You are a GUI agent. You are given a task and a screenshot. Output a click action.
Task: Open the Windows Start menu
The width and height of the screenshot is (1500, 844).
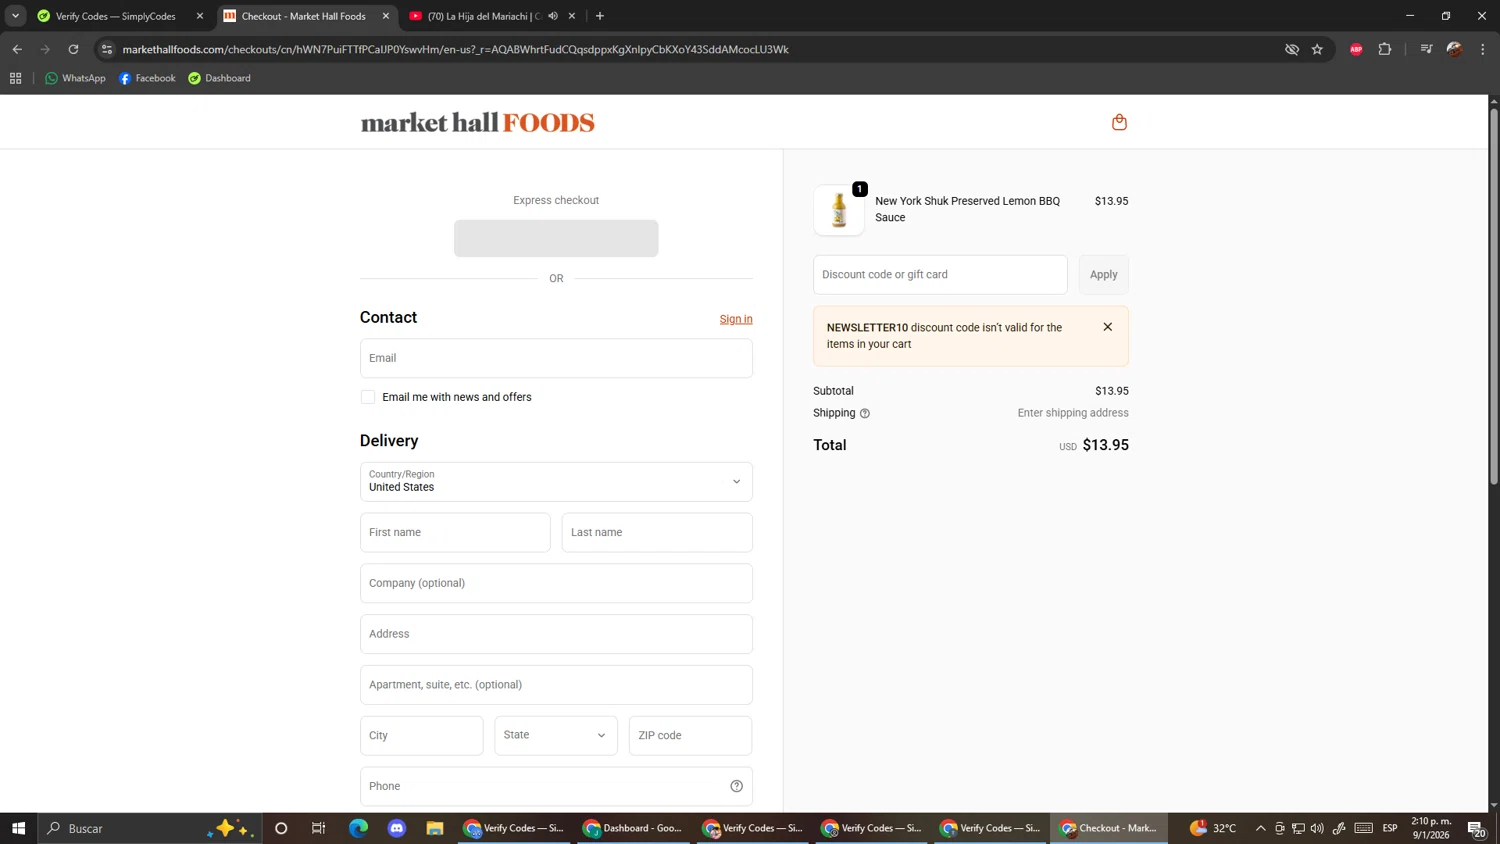coord(18,828)
